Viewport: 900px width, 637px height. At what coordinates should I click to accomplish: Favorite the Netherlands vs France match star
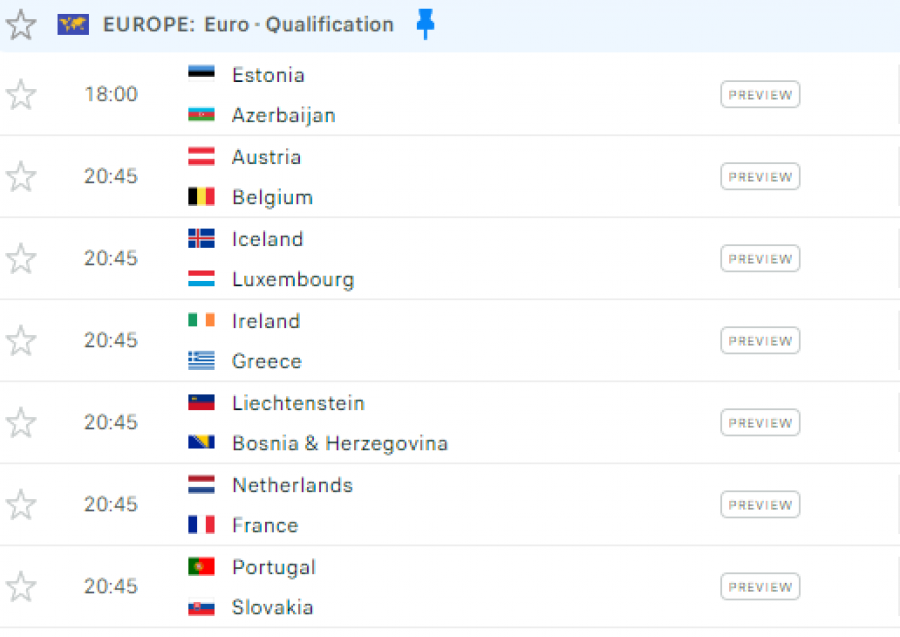21,504
